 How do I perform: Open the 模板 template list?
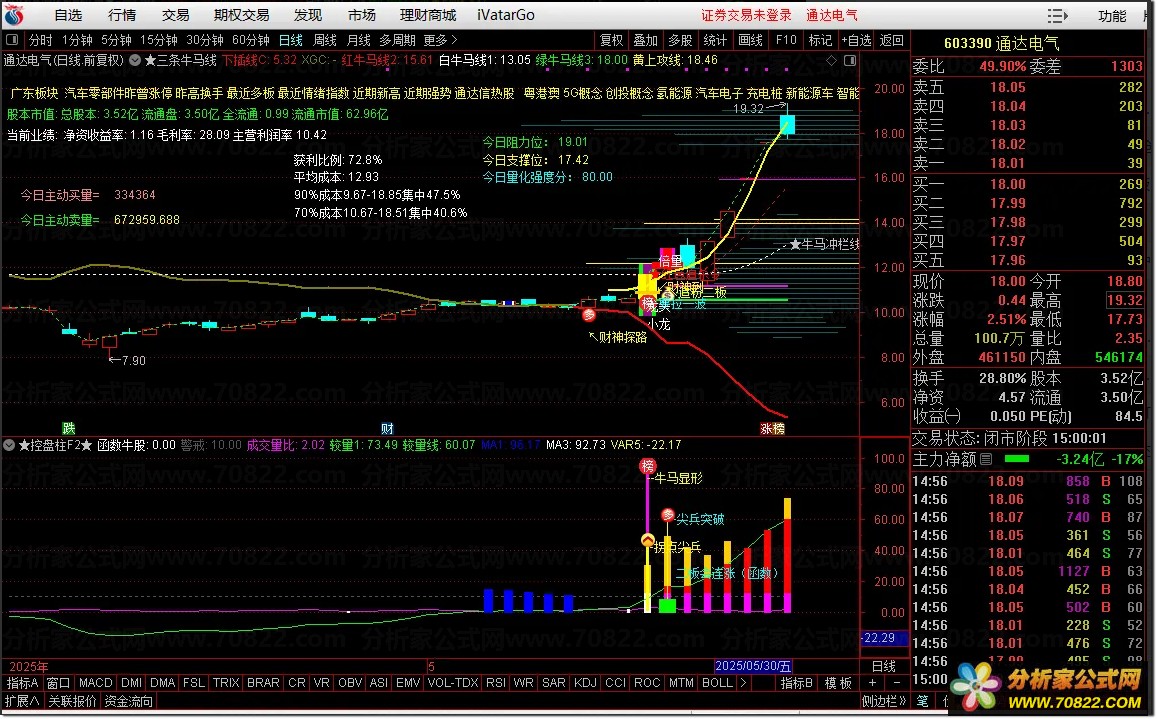pos(838,683)
